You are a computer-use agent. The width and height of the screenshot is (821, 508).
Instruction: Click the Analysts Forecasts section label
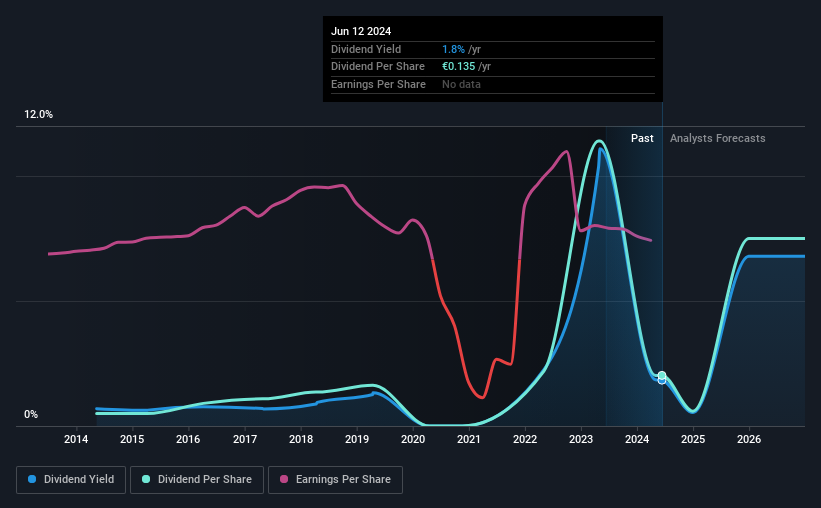tap(717, 138)
